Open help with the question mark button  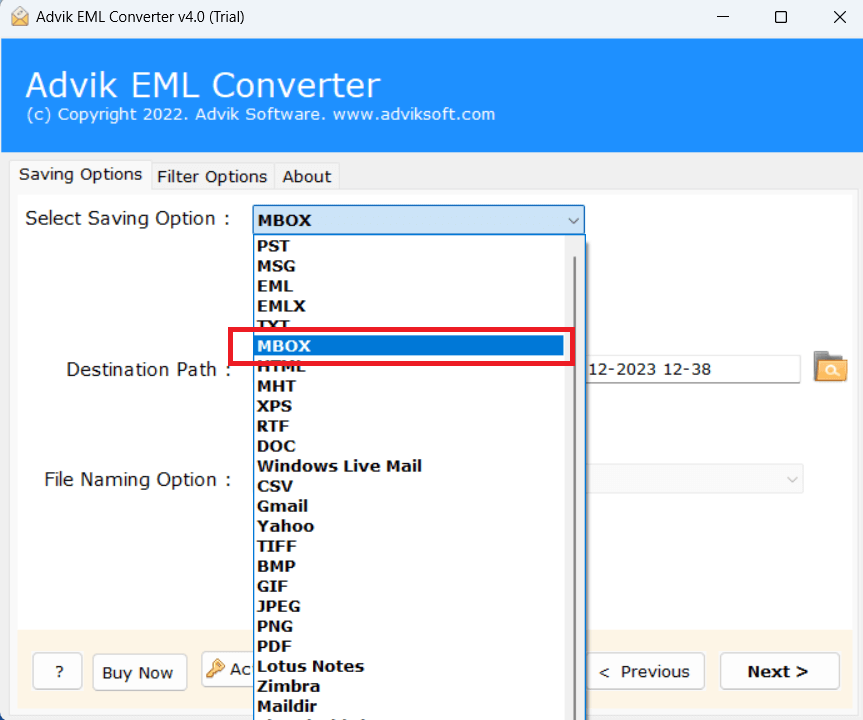point(57,671)
